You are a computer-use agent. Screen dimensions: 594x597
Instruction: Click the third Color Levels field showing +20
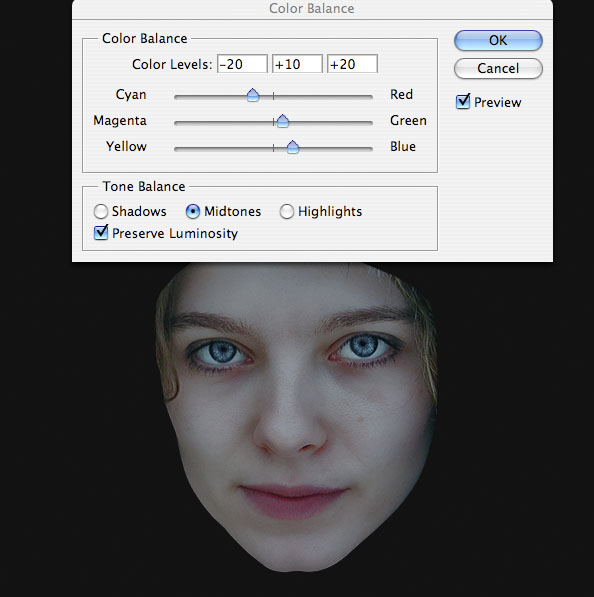click(x=353, y=64)
